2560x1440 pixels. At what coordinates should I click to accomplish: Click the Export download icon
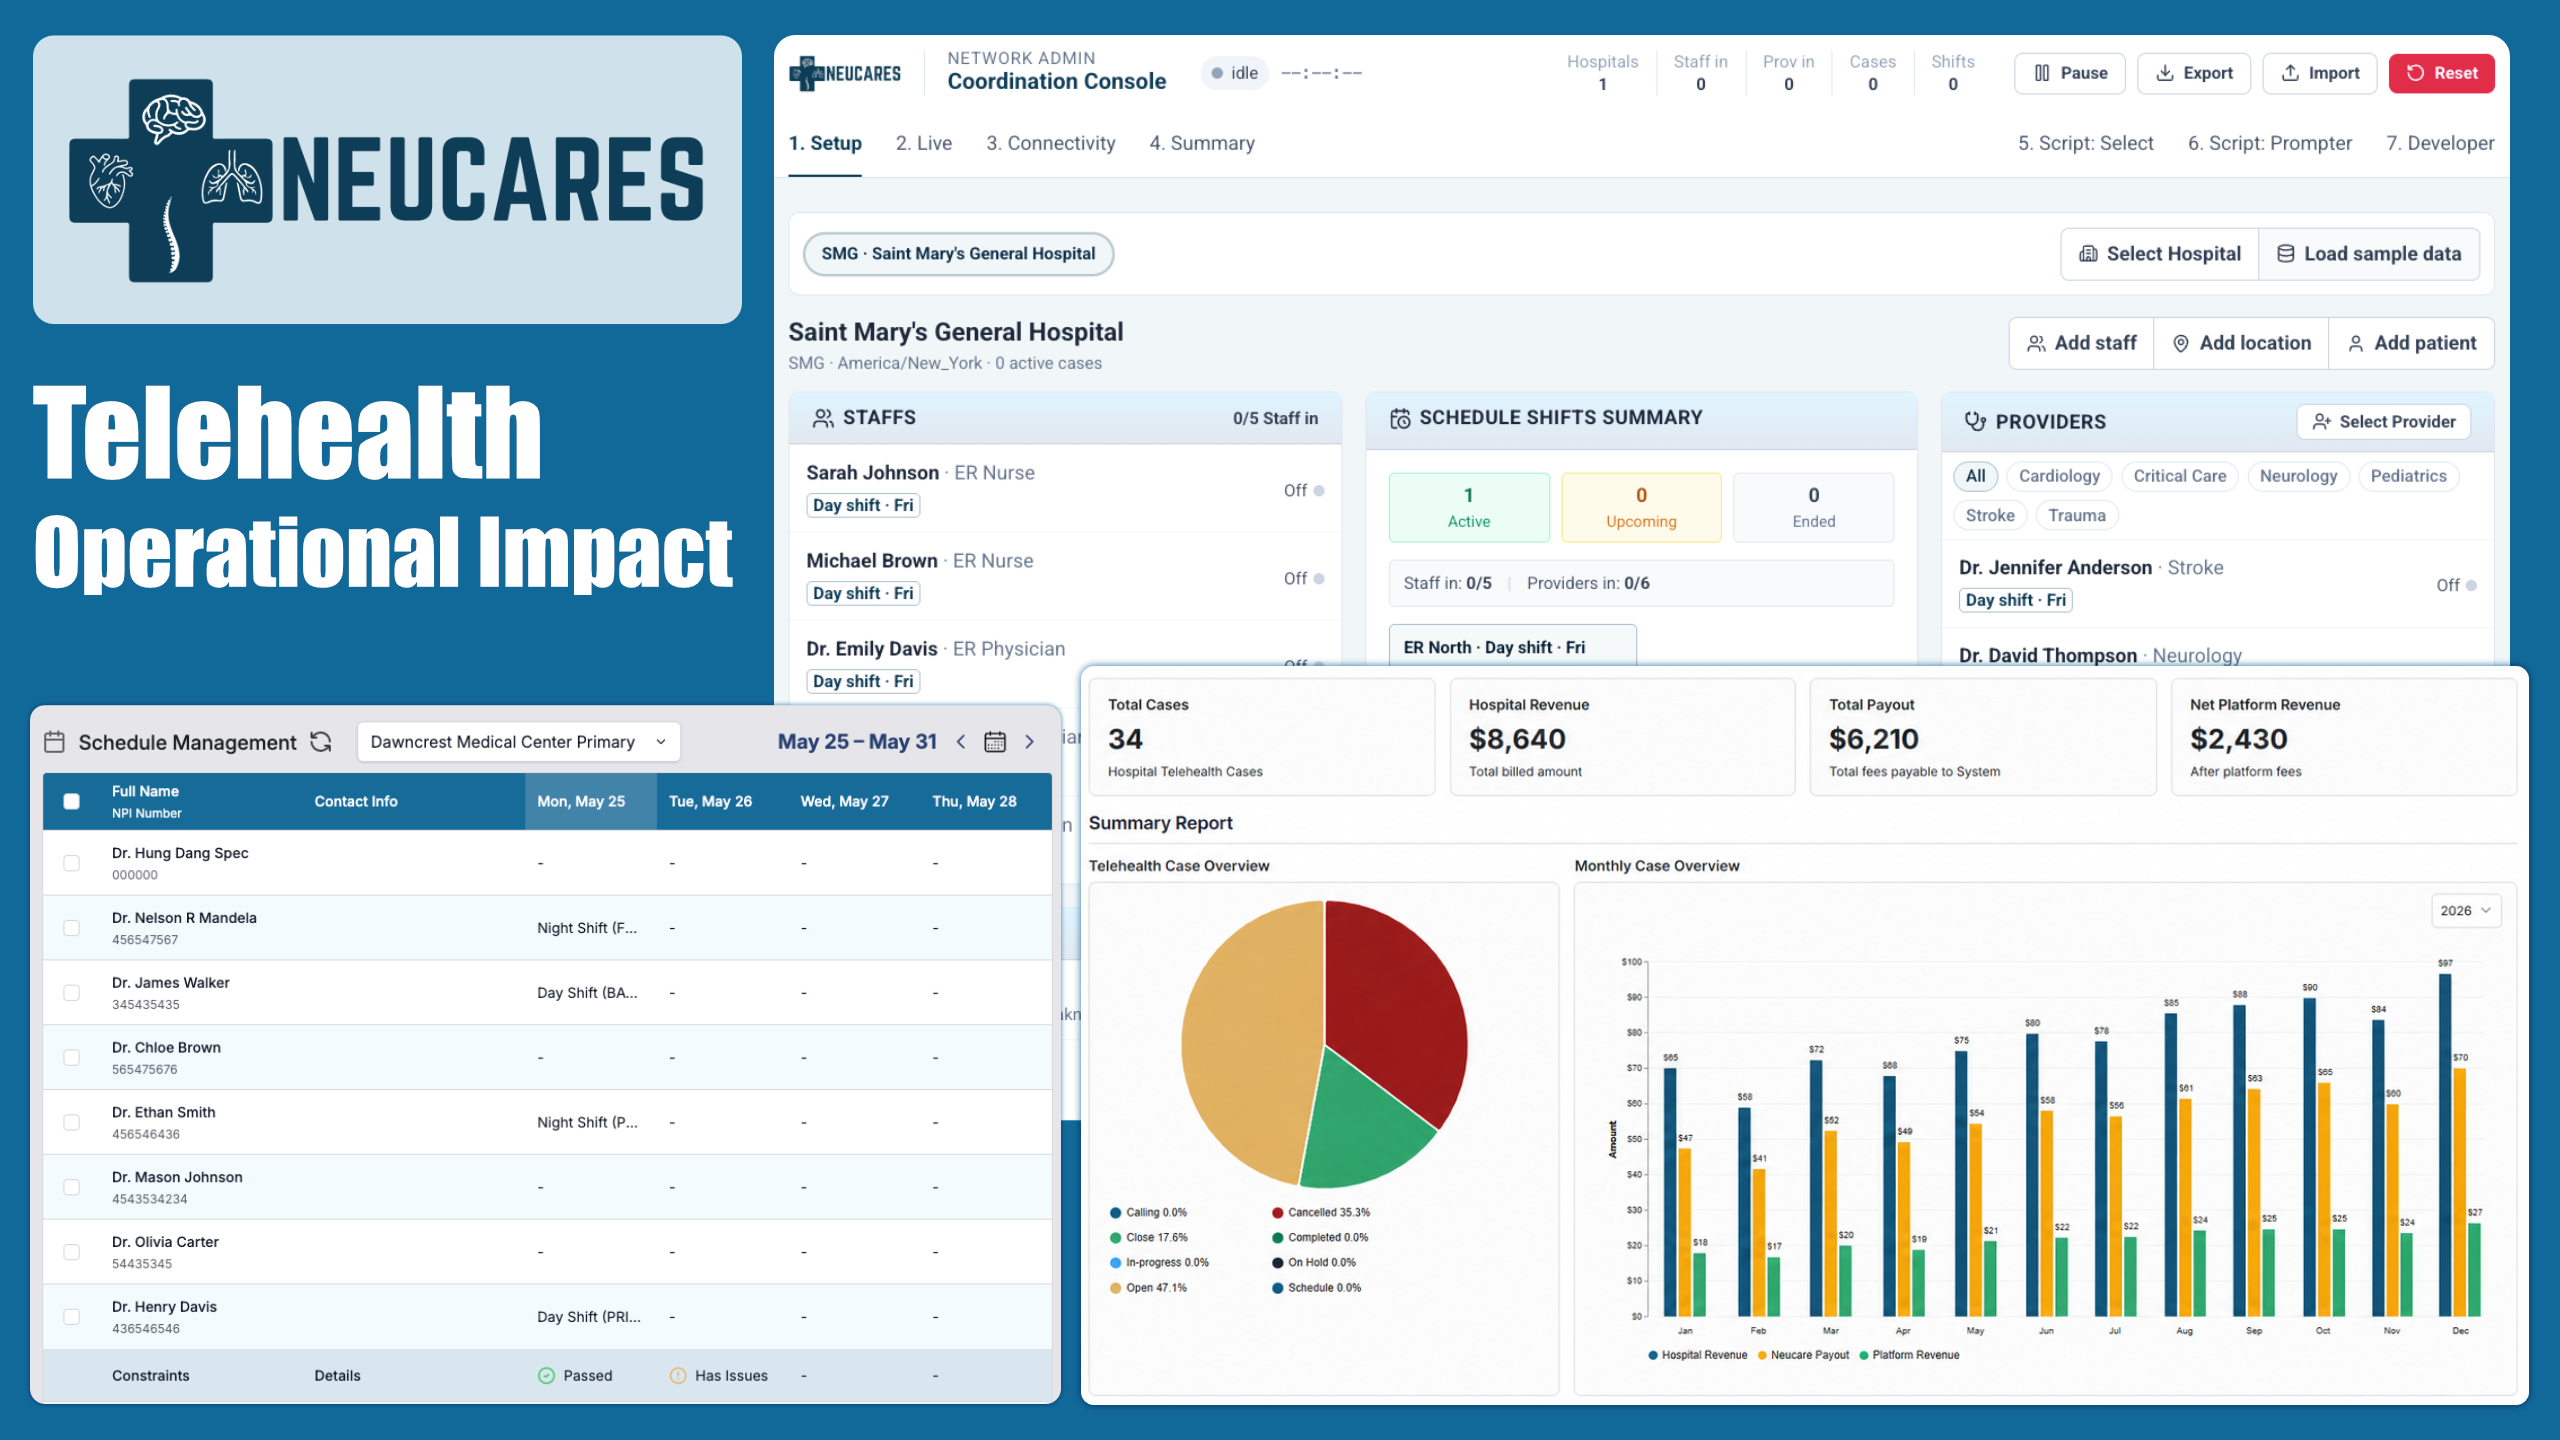pos(2165,73)
